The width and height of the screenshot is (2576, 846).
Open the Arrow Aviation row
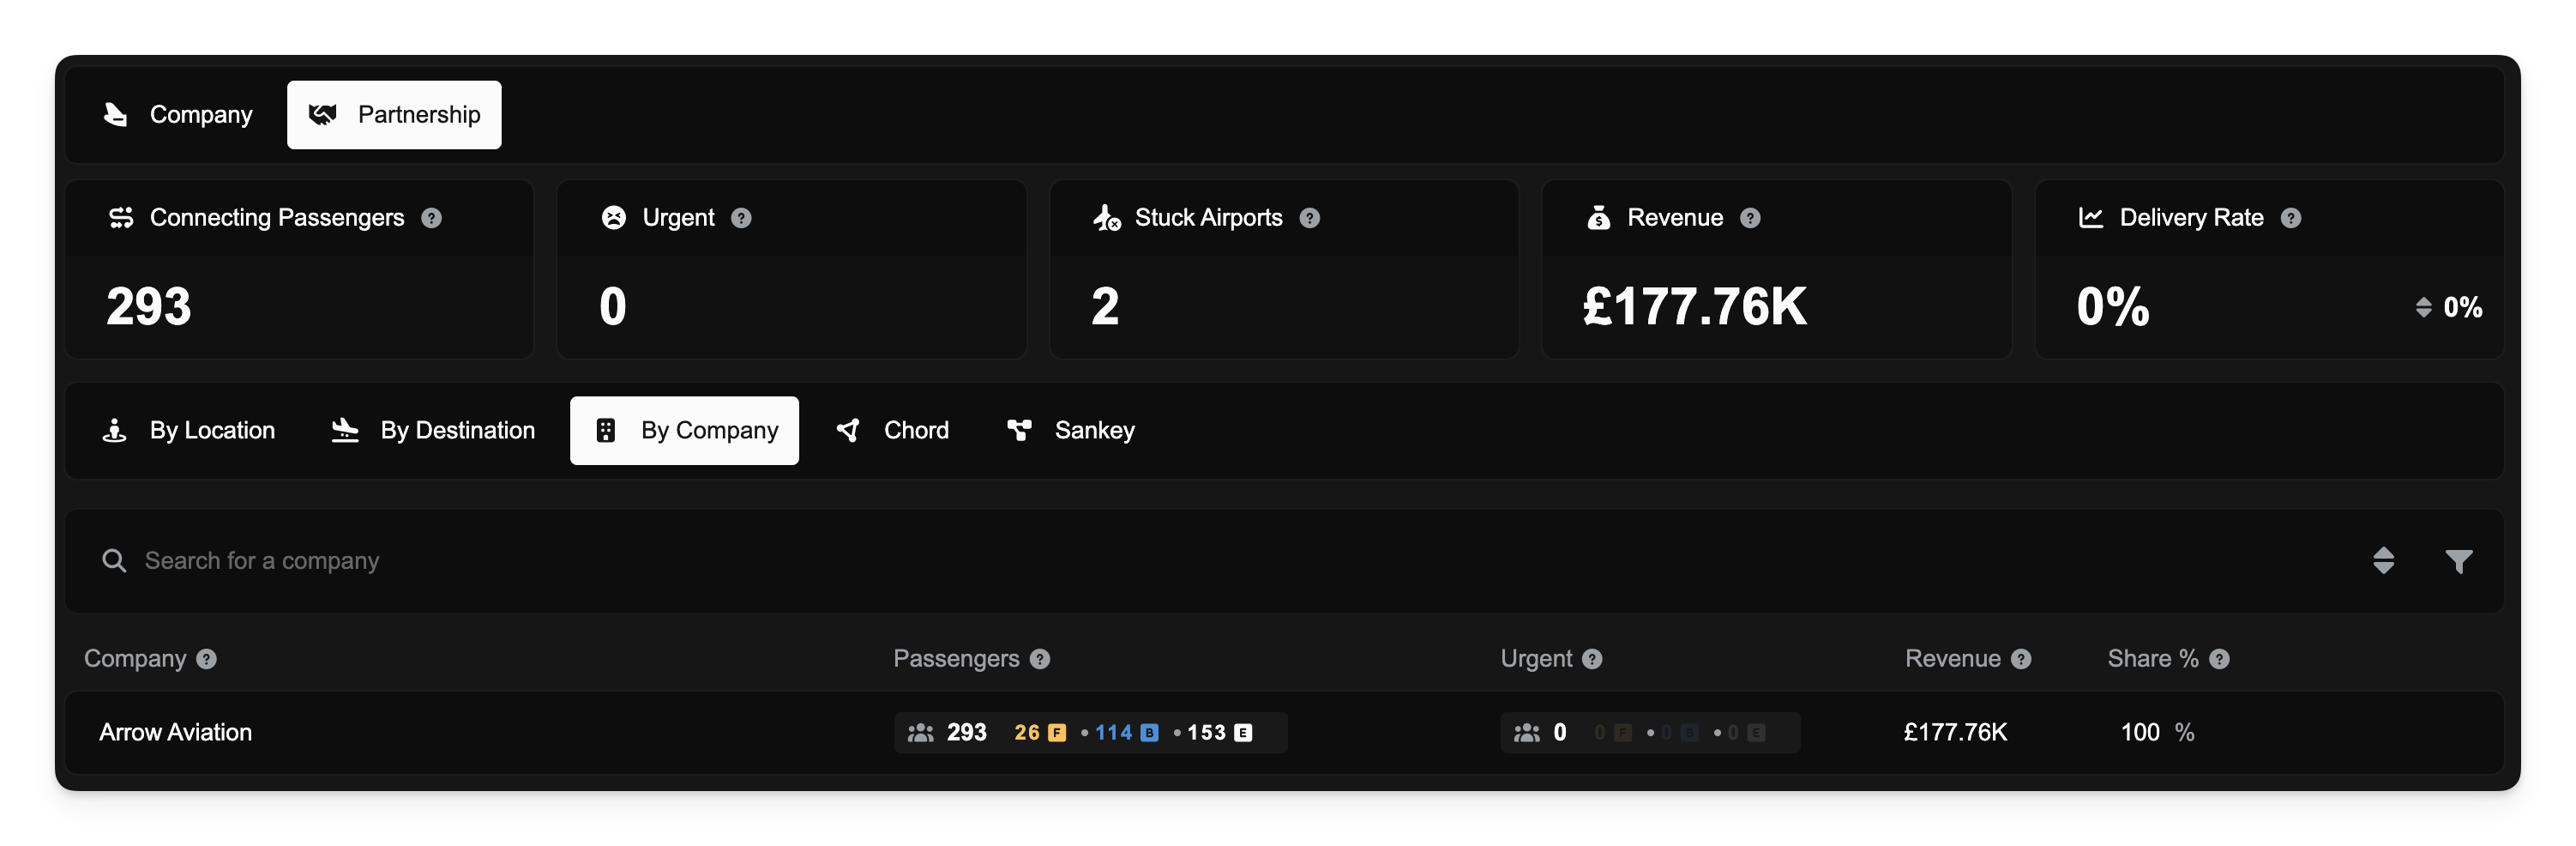click(176, 733)
